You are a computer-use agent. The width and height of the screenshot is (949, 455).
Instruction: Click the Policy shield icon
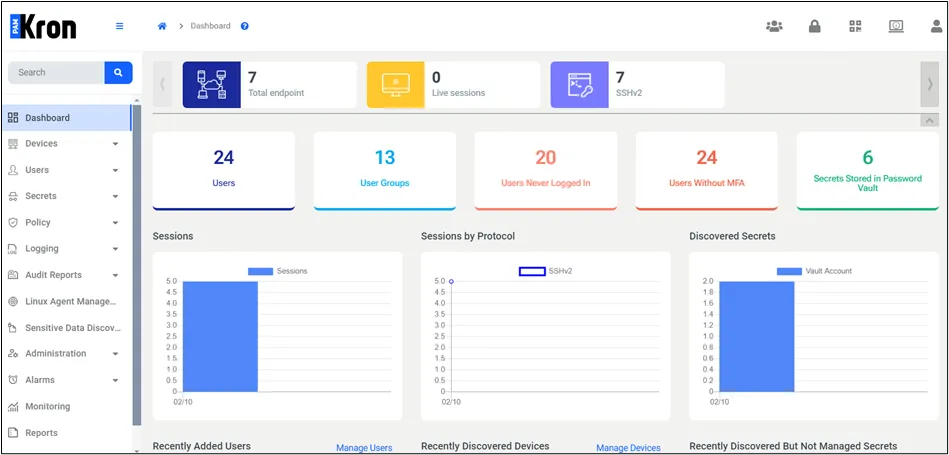13,222
